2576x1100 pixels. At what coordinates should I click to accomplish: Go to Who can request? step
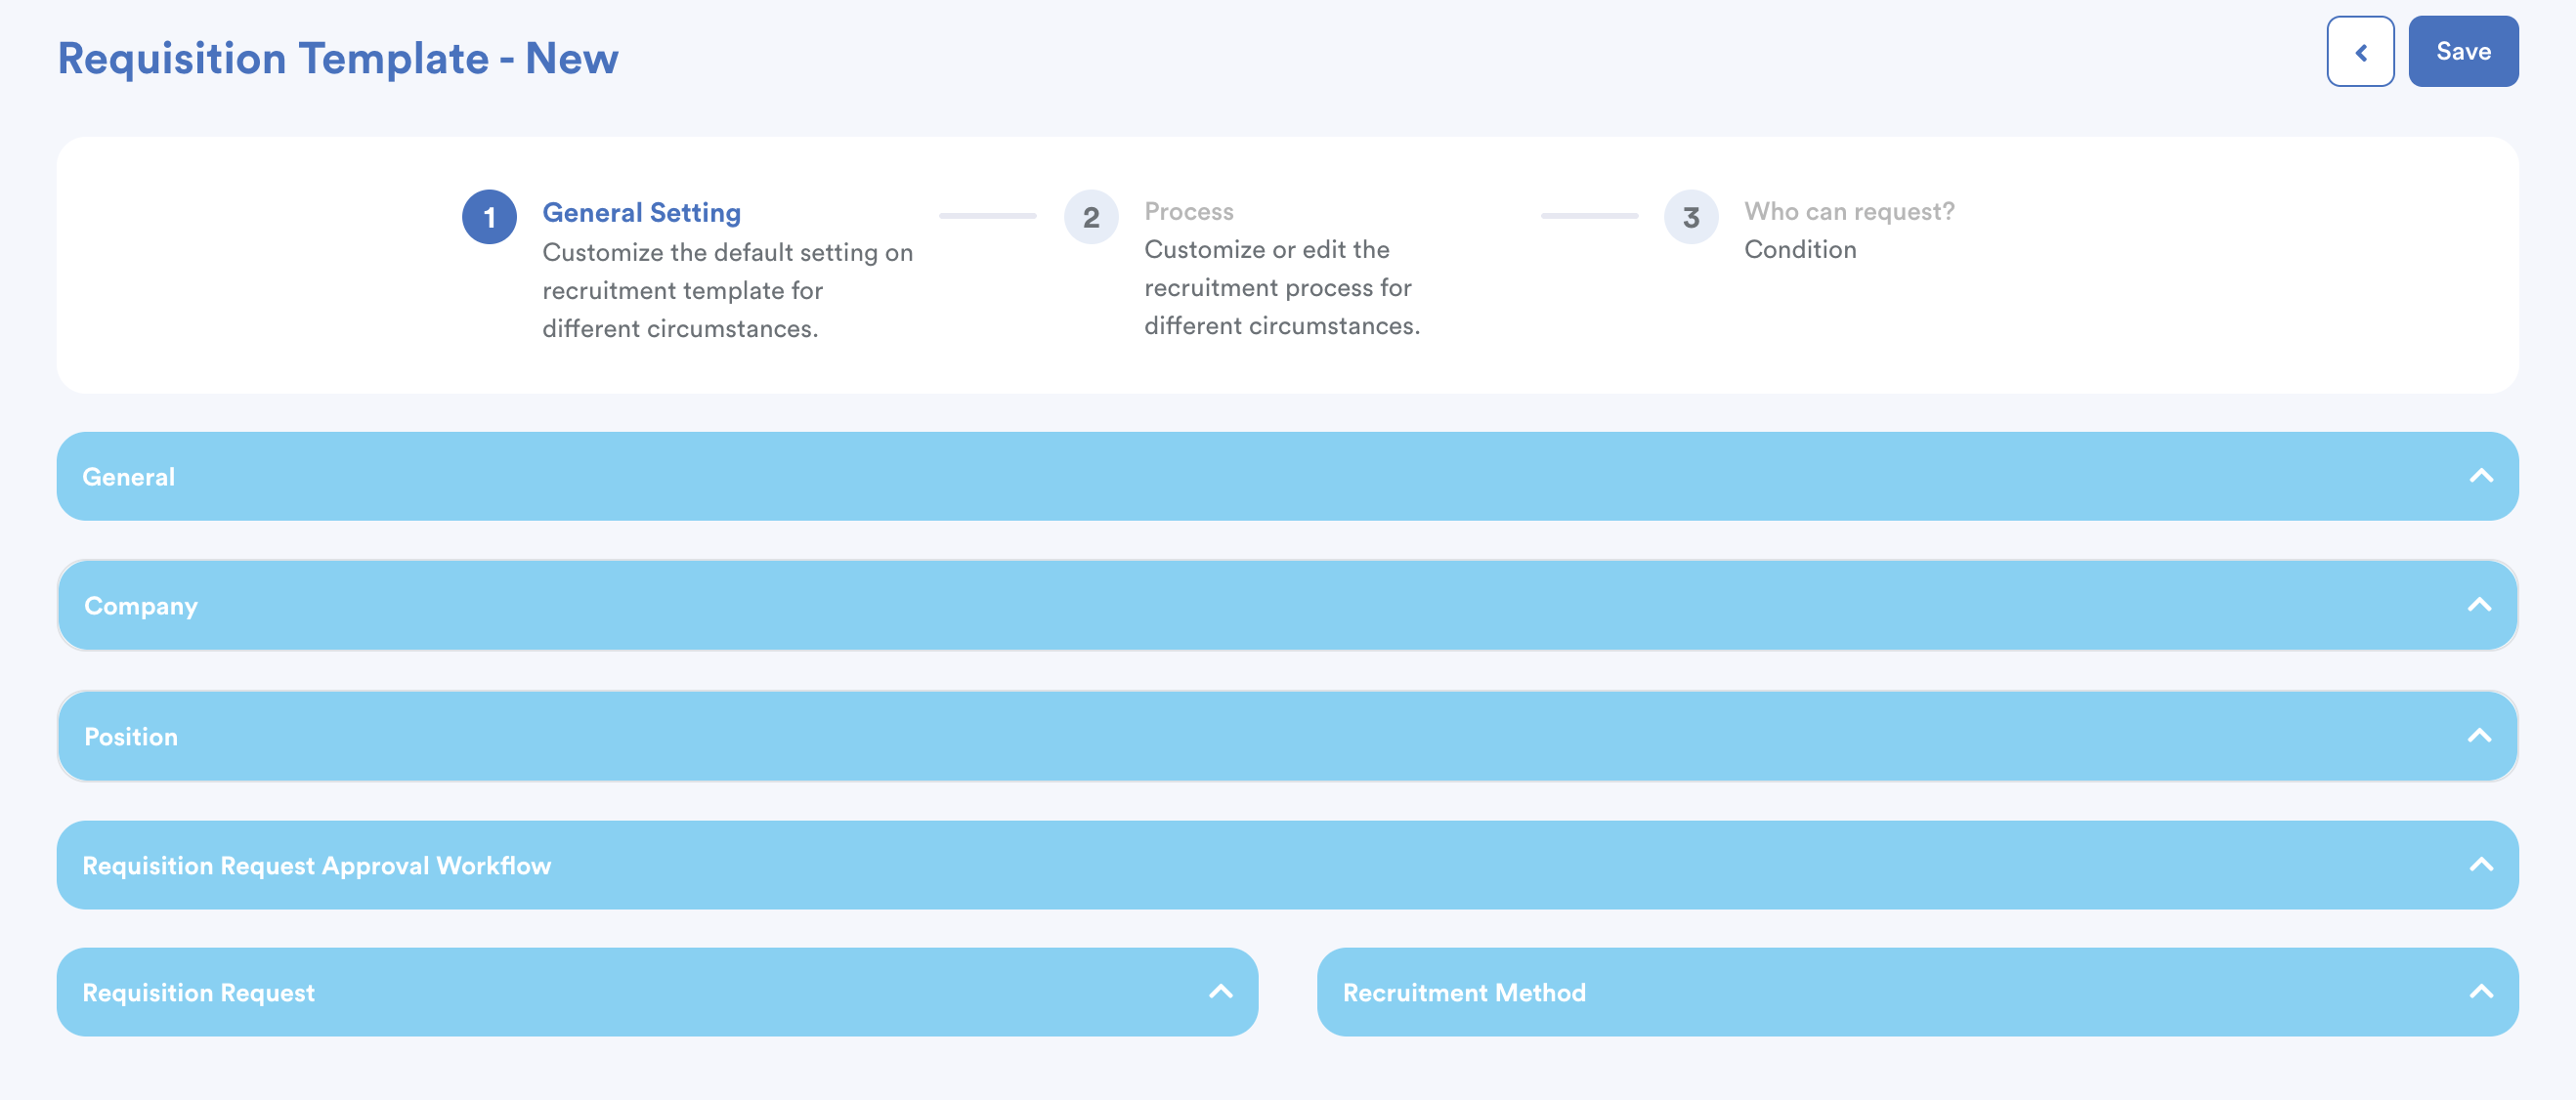[x=1848, y=212]
